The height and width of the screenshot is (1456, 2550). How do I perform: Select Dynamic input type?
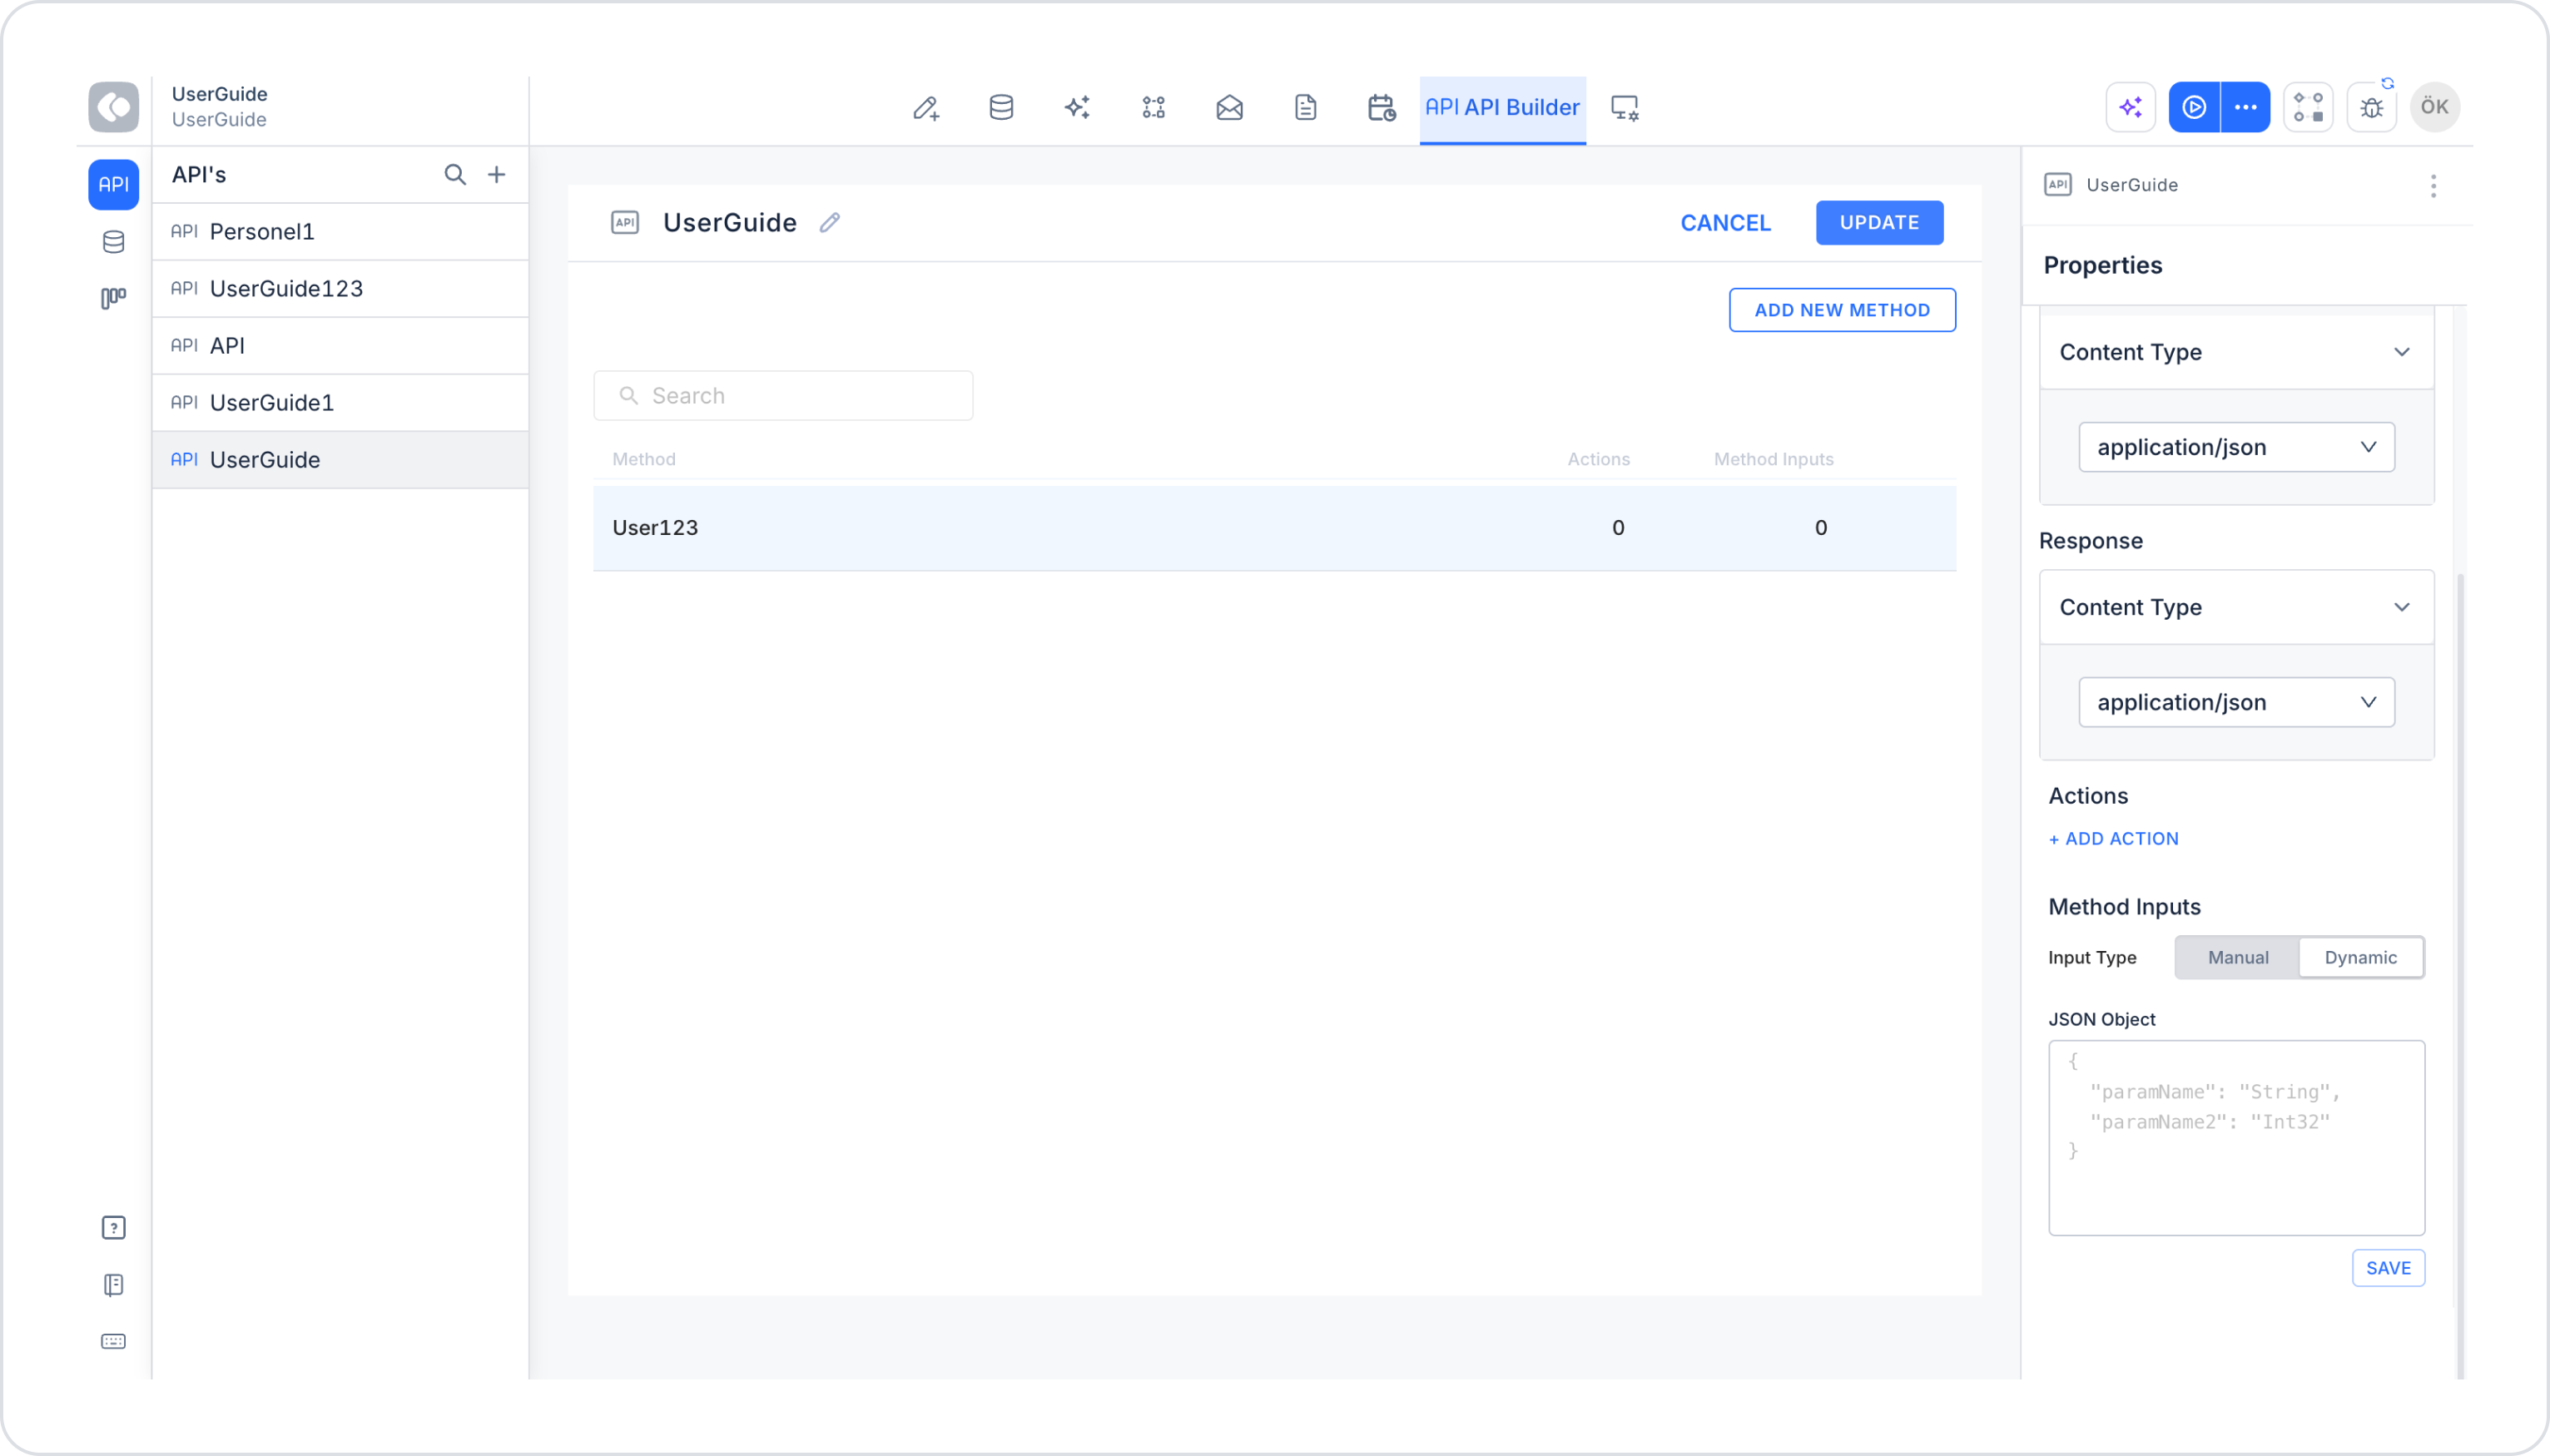pyautogui.click(x=2360, y=957)
